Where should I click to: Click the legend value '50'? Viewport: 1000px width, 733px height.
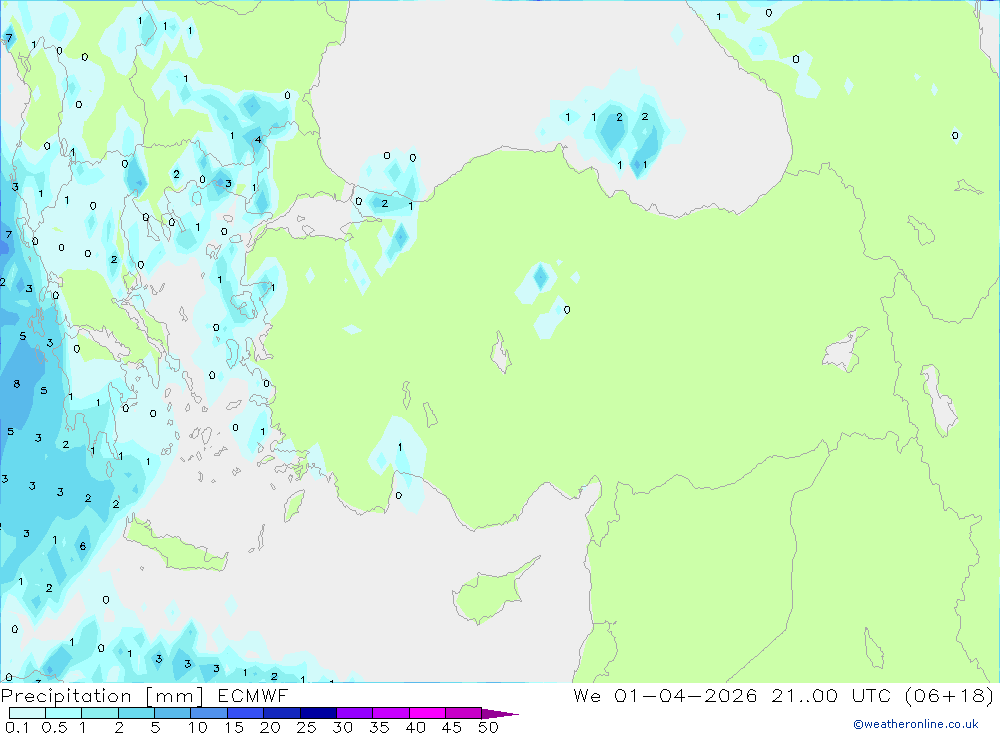pyautogui.click(x=488, y=727)
